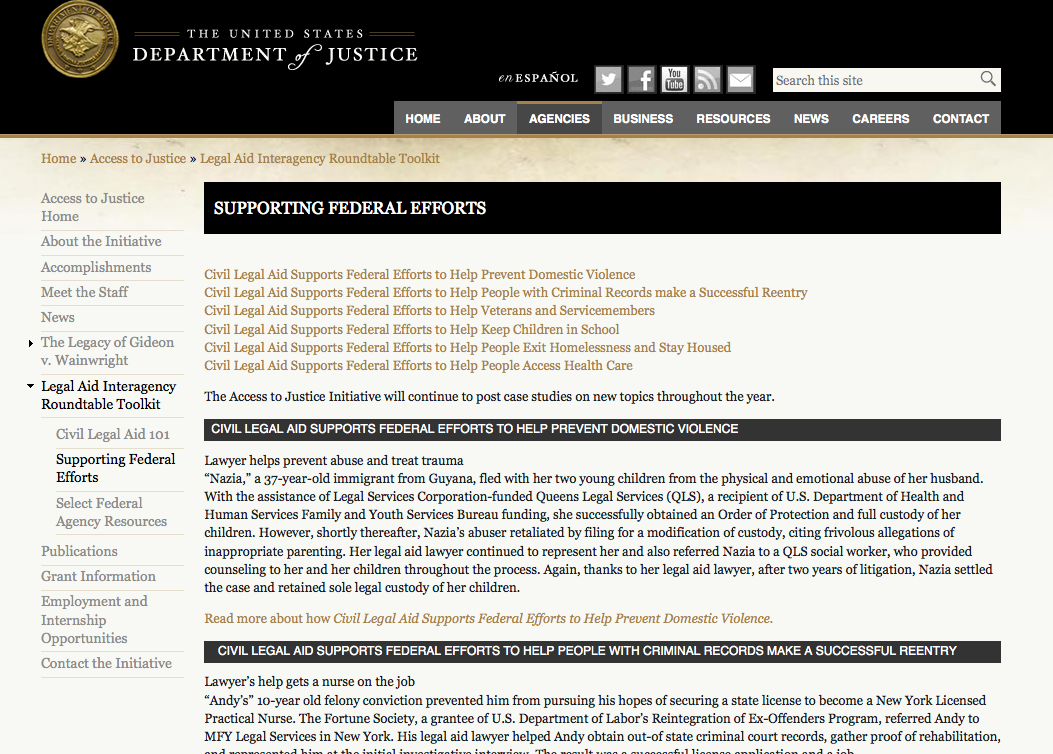
Task: Click the Help Keep Children in School link
Action: coord(411,329)
